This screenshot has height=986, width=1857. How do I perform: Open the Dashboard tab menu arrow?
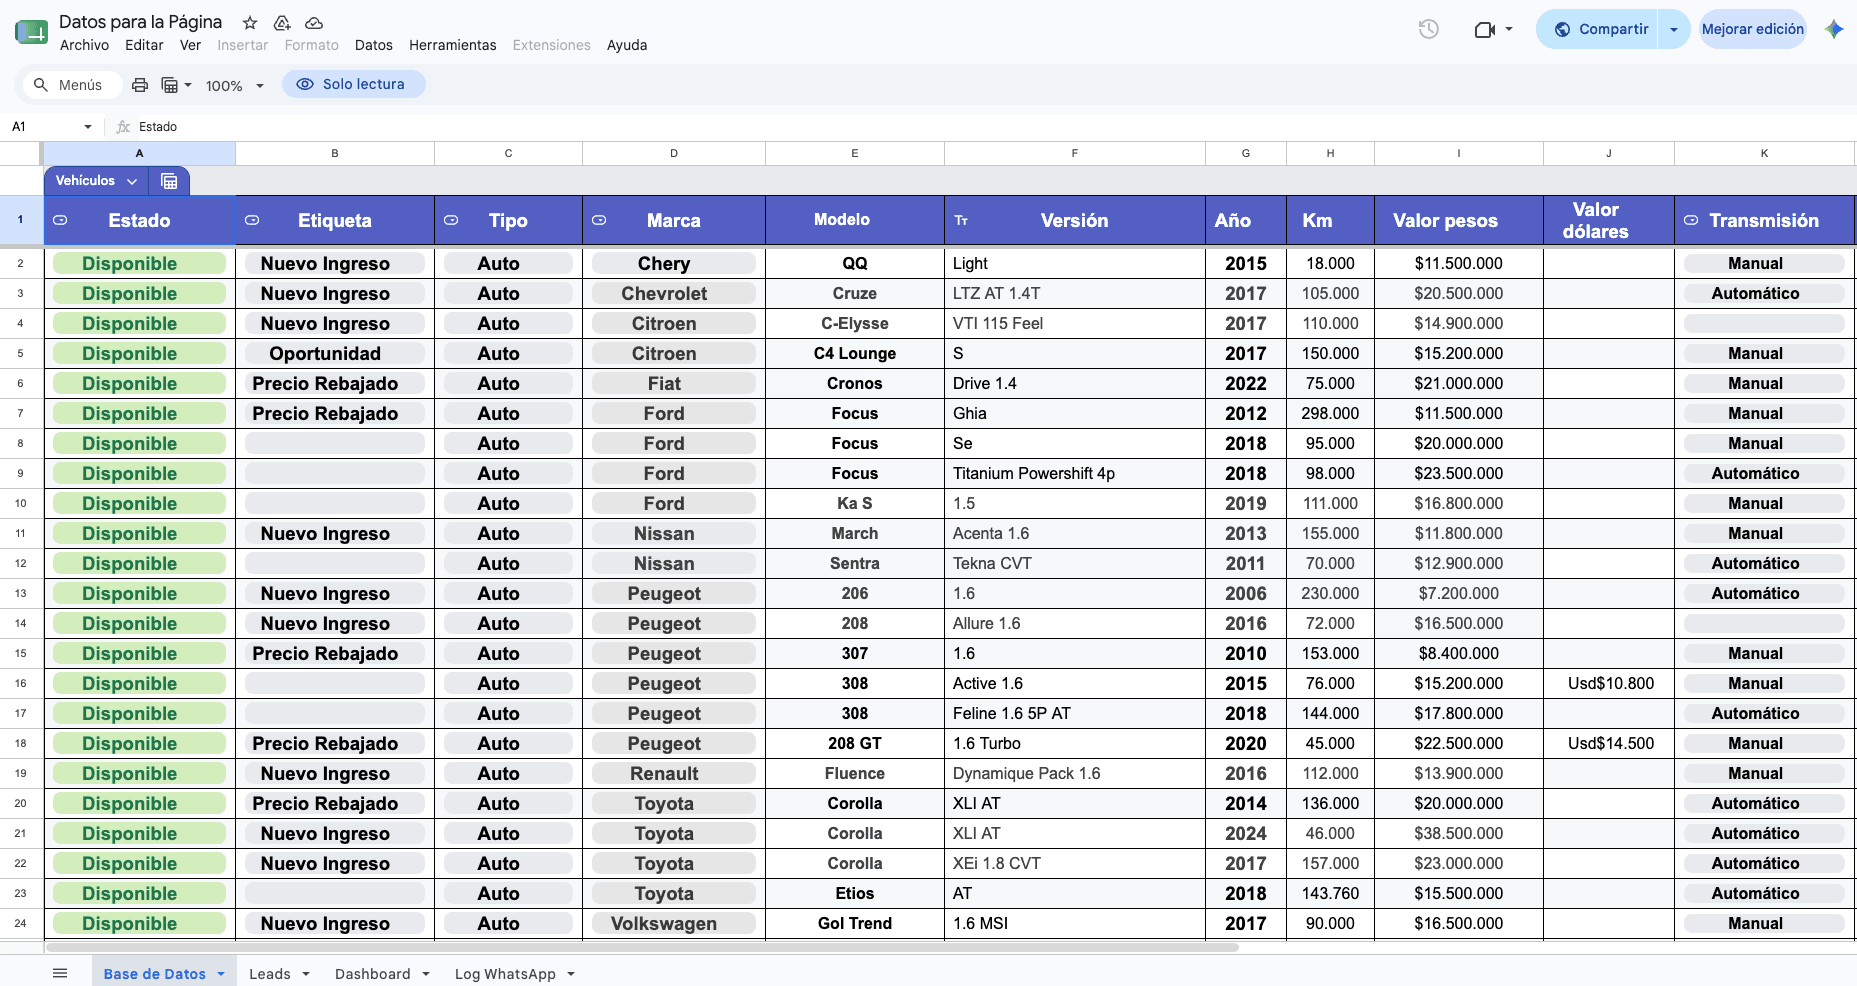pos(426,973)
